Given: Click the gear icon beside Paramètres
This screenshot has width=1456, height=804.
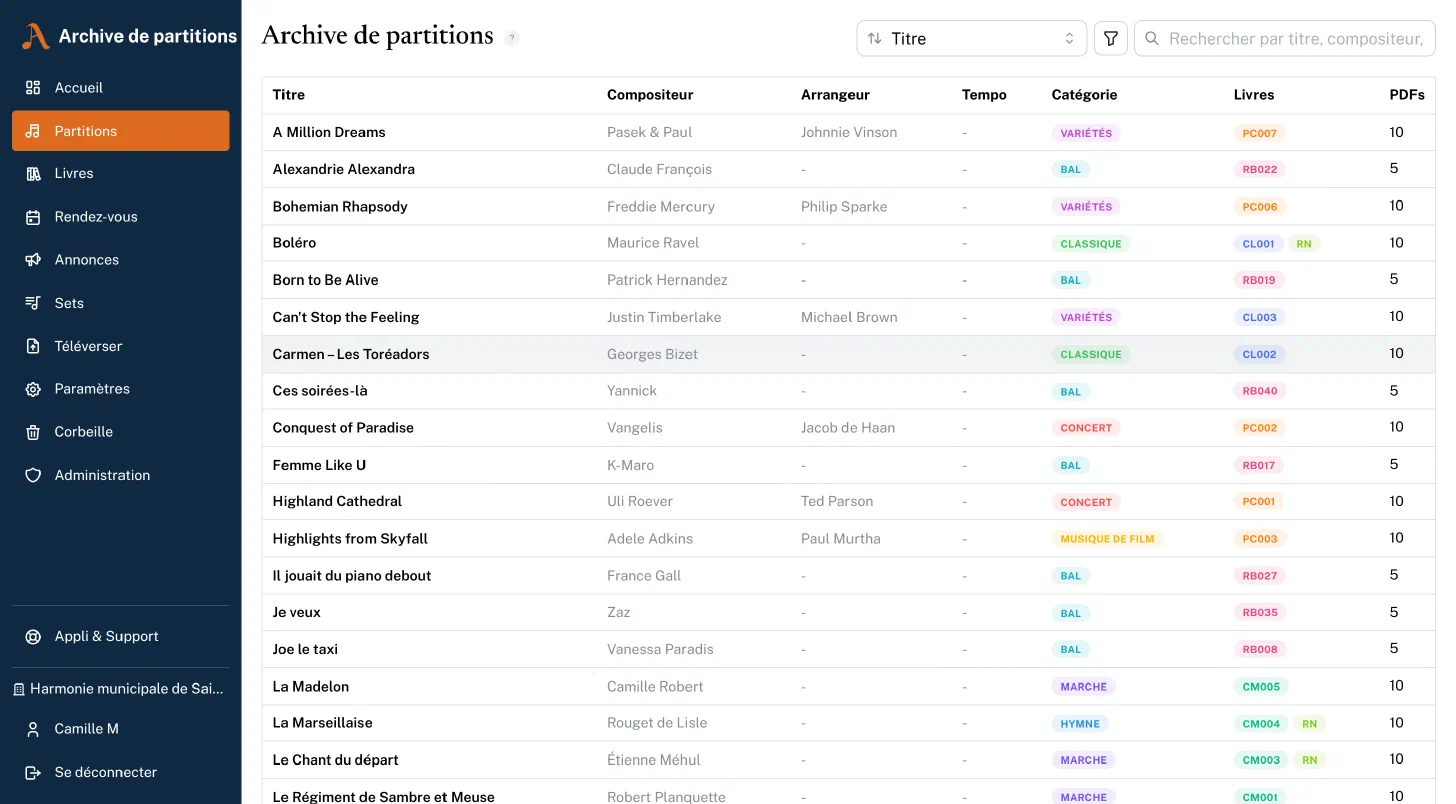Looking at the screenshot, I should point(33,389).
